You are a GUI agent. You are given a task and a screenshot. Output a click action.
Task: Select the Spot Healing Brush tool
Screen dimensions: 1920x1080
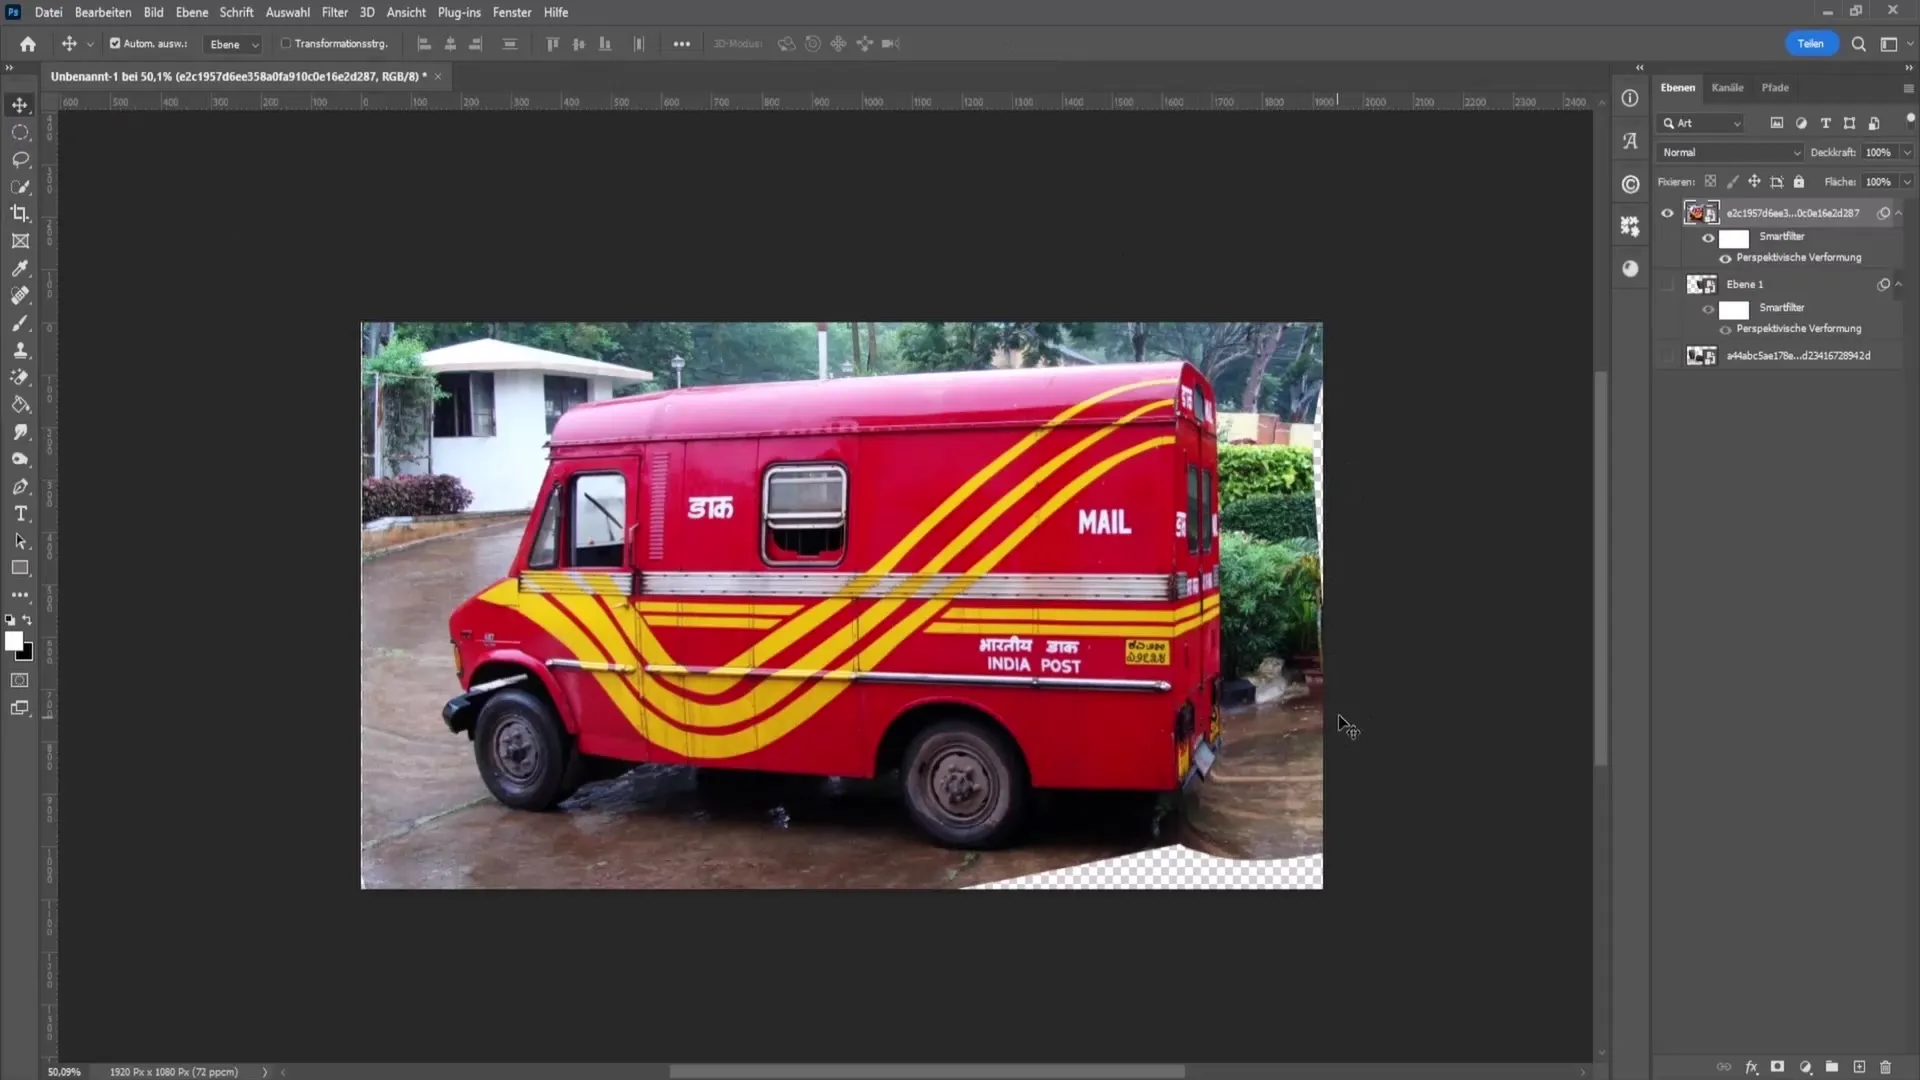[20, 296]
